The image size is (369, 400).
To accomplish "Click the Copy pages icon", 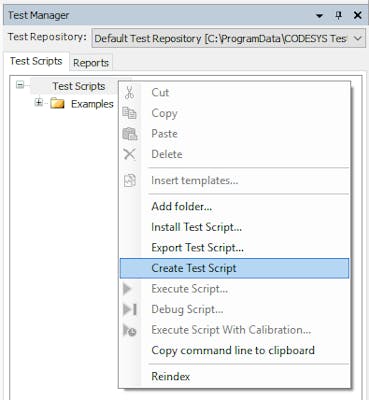I will (129, 113).
